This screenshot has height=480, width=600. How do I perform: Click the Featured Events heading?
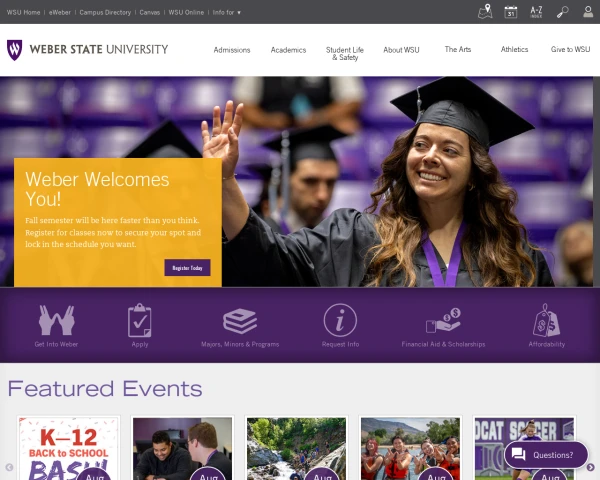[x=105, y=389]
